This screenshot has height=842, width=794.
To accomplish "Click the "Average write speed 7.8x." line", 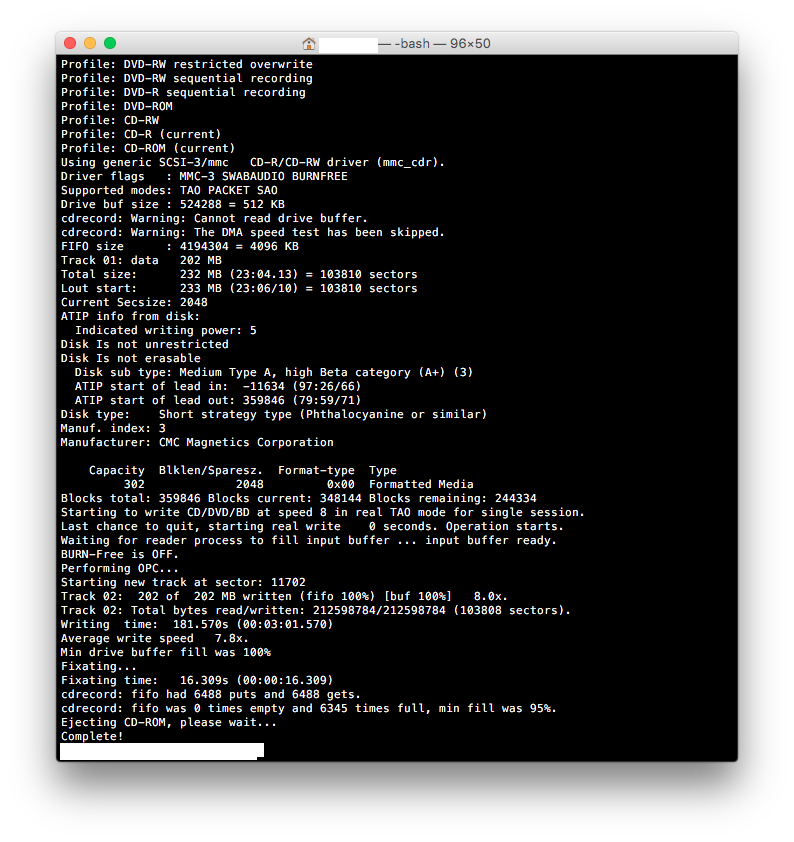I will [155, 638].
